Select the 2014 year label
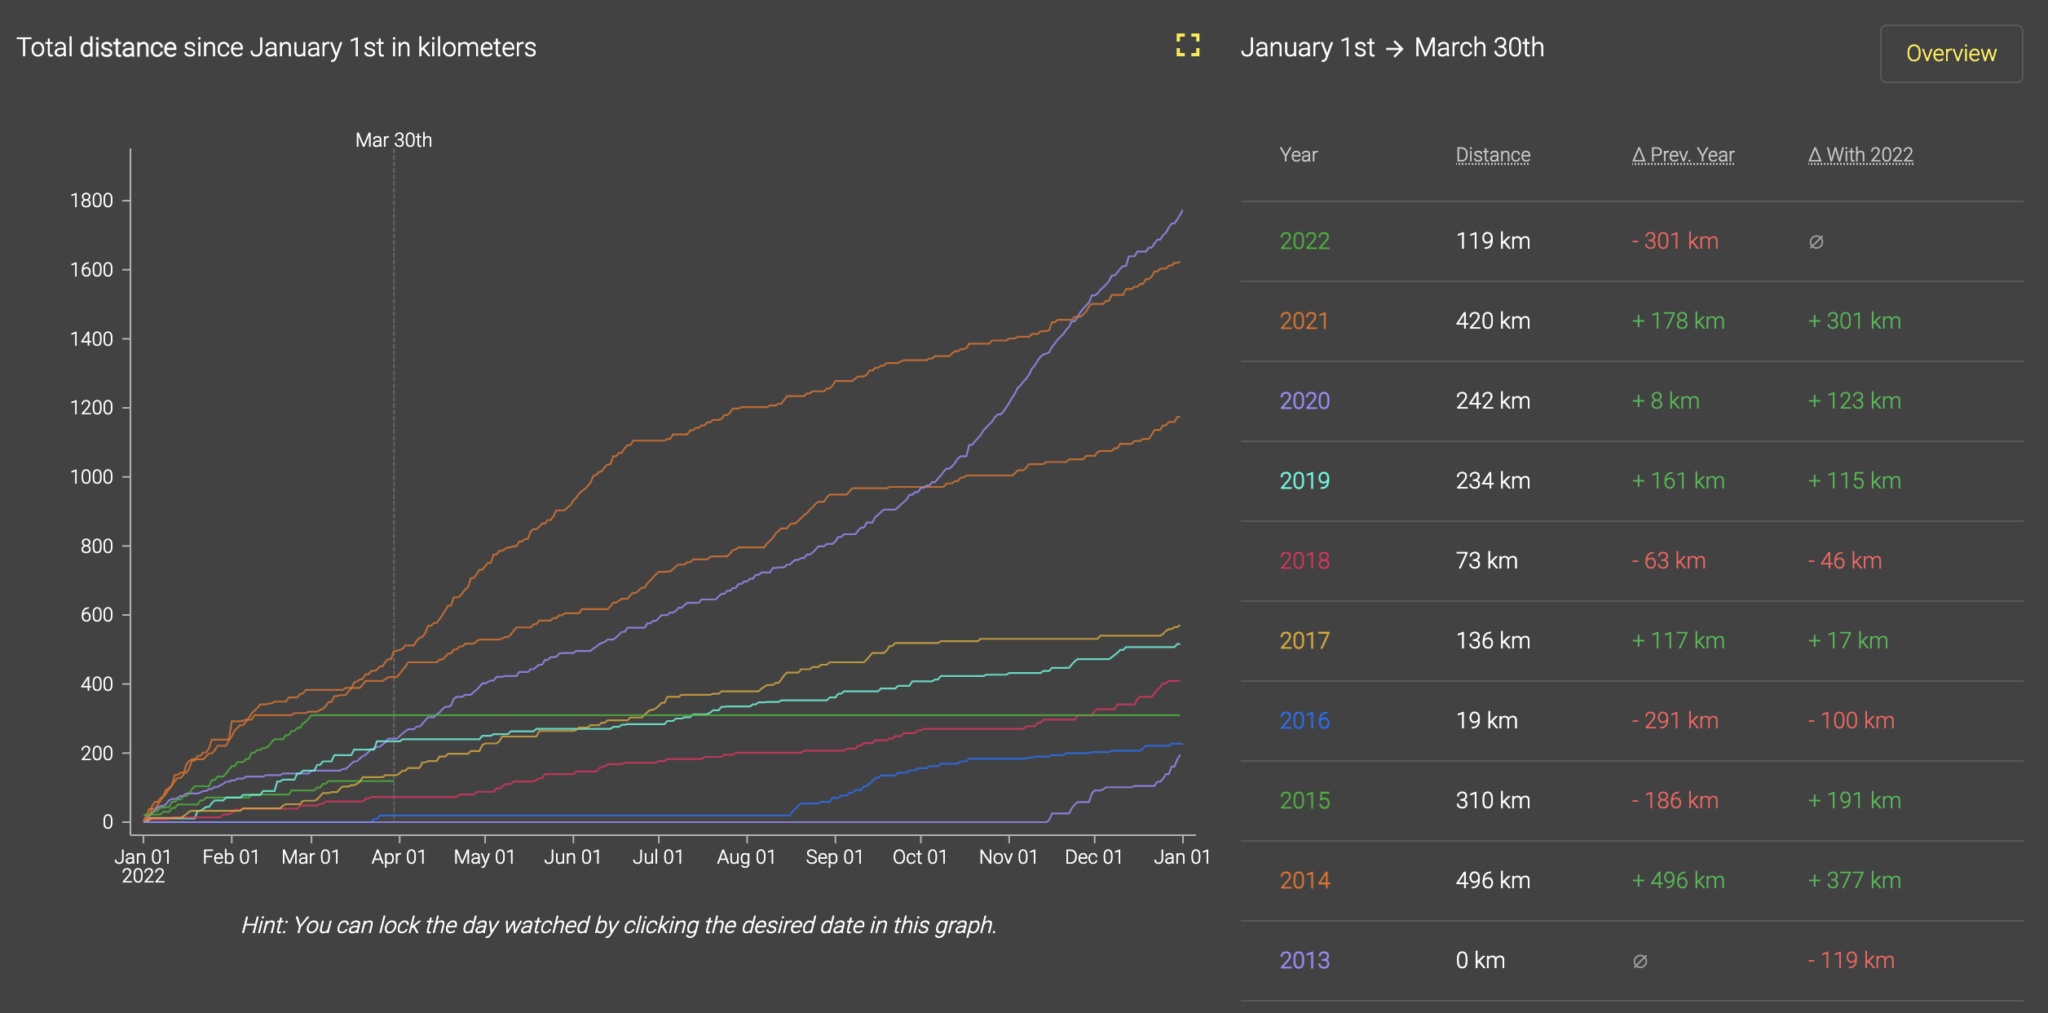This screenshot has width=2048, height=1013. pyautogui.click(x=1304, y=880)
